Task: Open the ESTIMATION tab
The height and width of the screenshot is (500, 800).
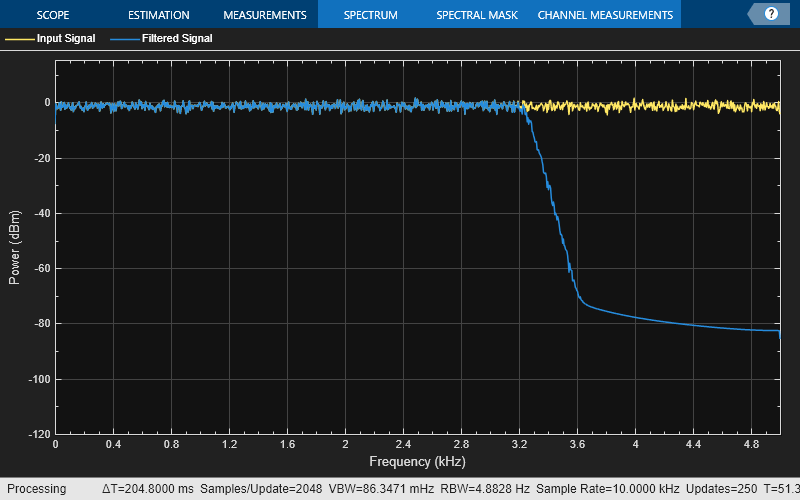Action: tap(158, 15)
